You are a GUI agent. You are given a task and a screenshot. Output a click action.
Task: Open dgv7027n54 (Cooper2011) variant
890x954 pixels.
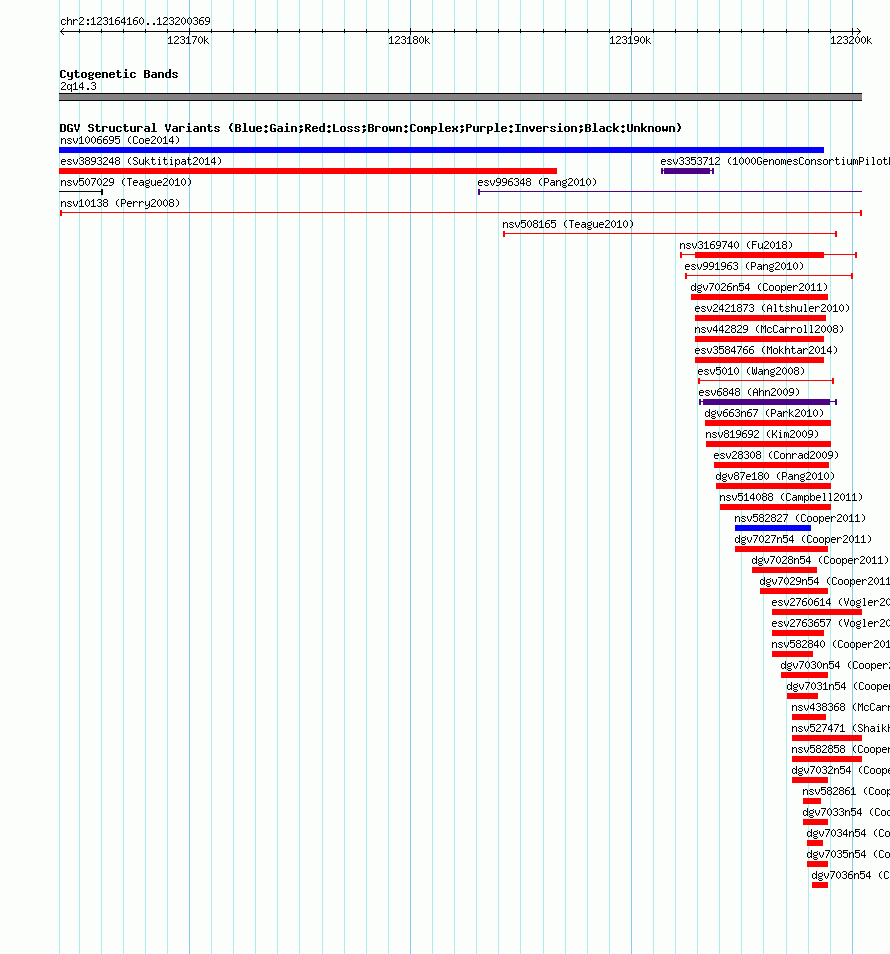(803, 539)
